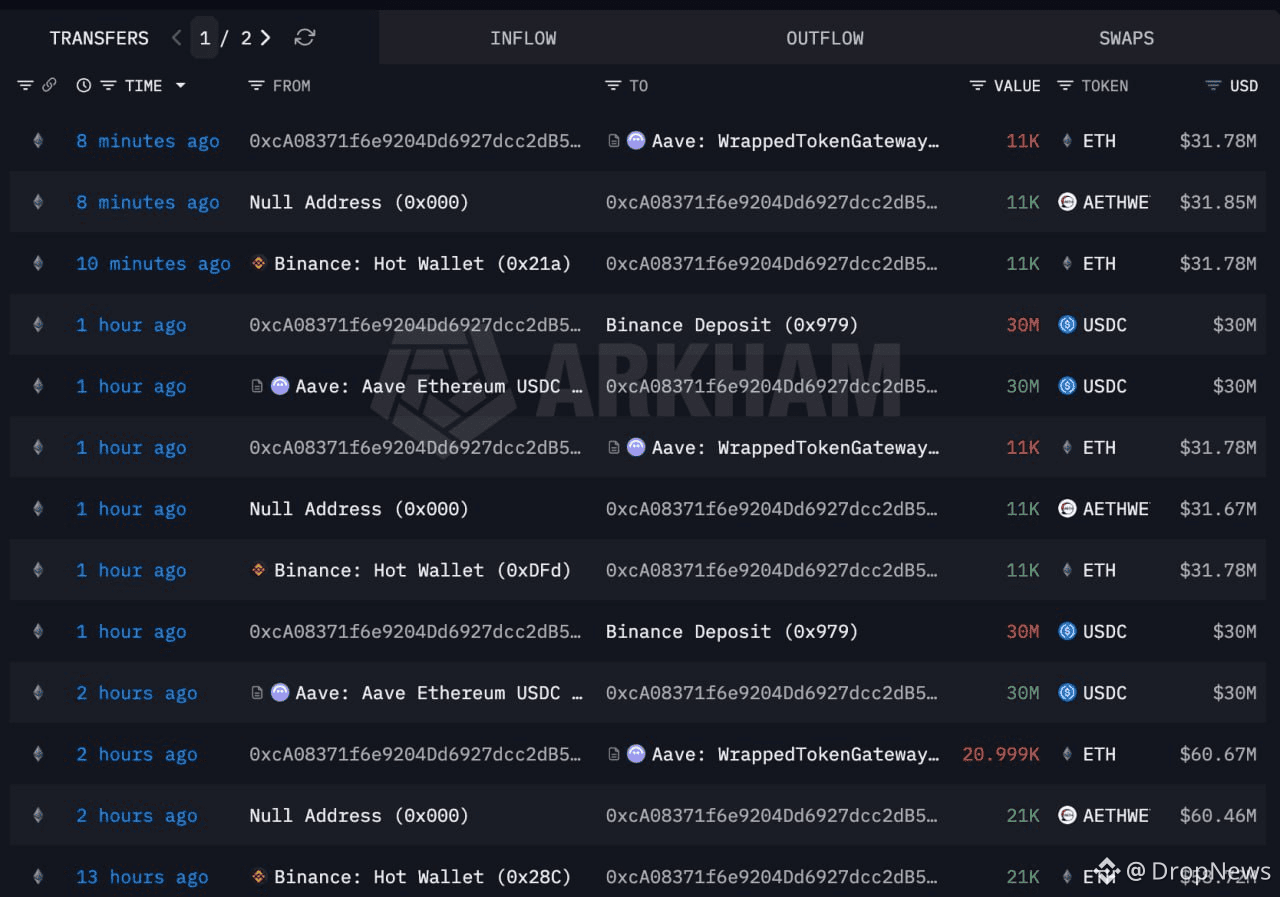
Task: Click the AETHWE token icon in $31.85M row
Action: click(1067, 202)
